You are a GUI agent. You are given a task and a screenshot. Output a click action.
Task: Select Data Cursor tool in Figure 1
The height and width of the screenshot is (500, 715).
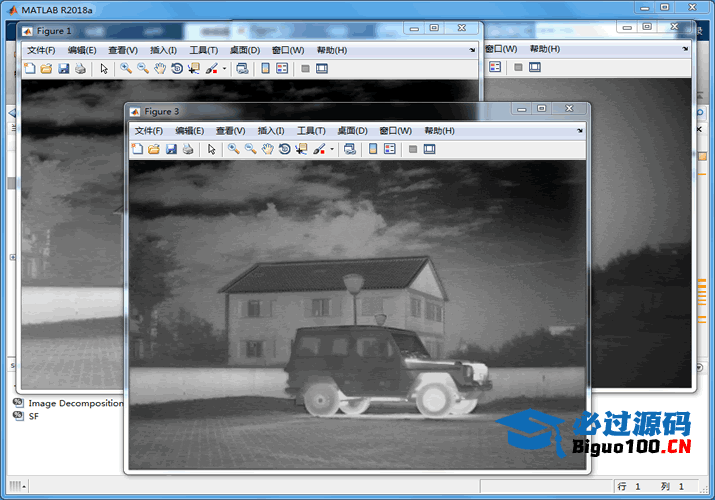tap(193, 68)
